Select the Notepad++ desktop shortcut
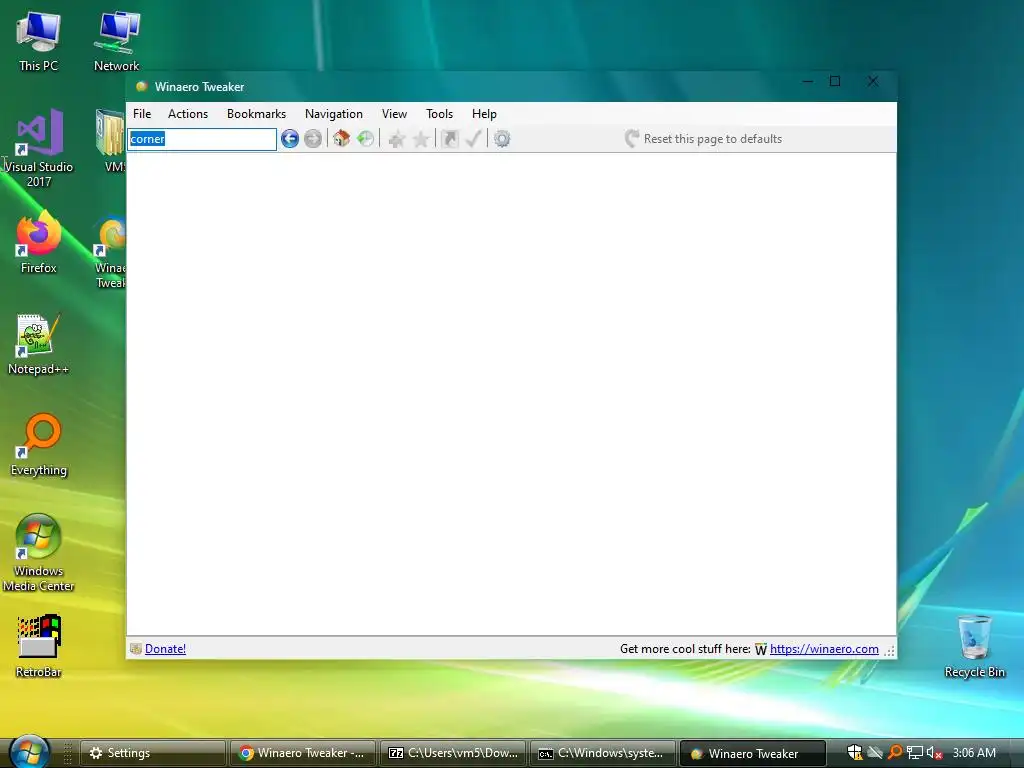1024x768 pixels. (x=39, y=345)
